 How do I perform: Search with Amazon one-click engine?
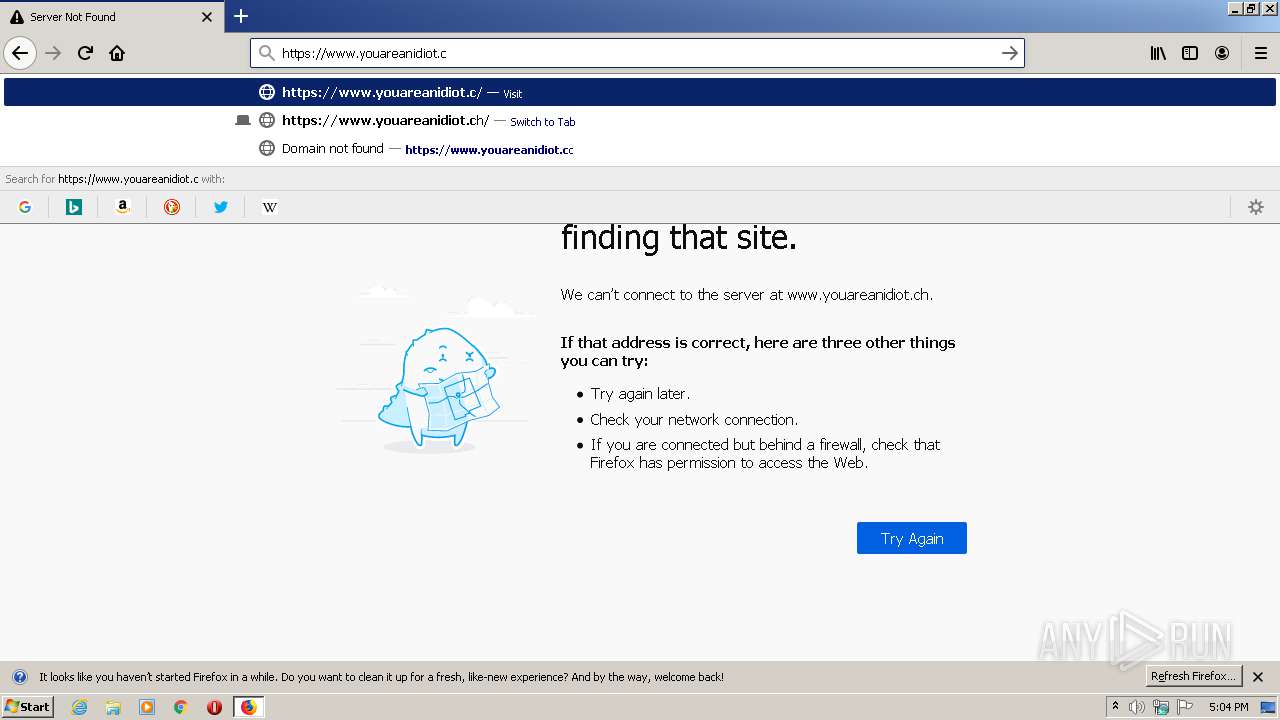coord(123,207)
